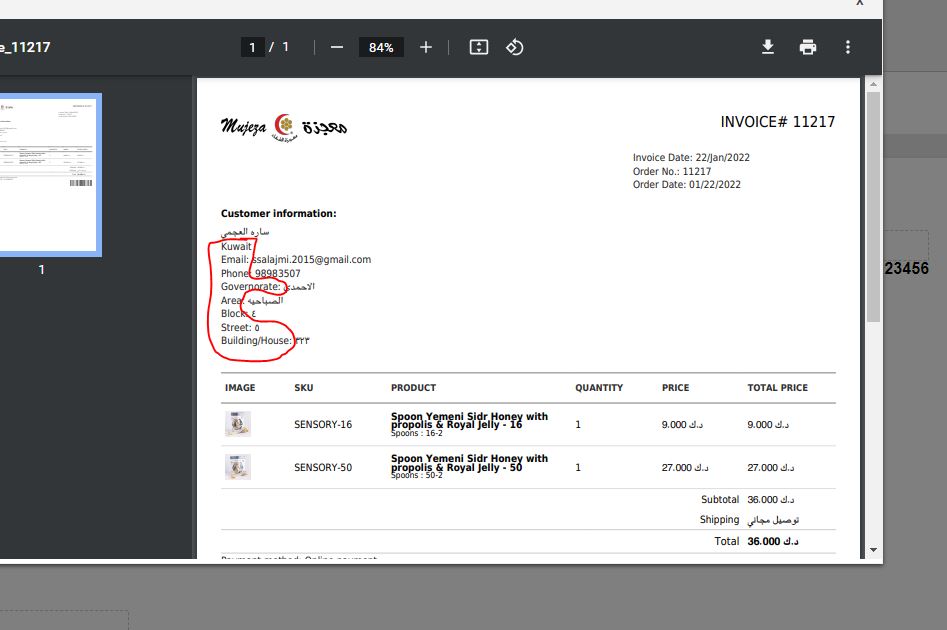Click the vertical scrollbar up arrow
This screenshot has width=947, height=630.
[x=873, y=85]
